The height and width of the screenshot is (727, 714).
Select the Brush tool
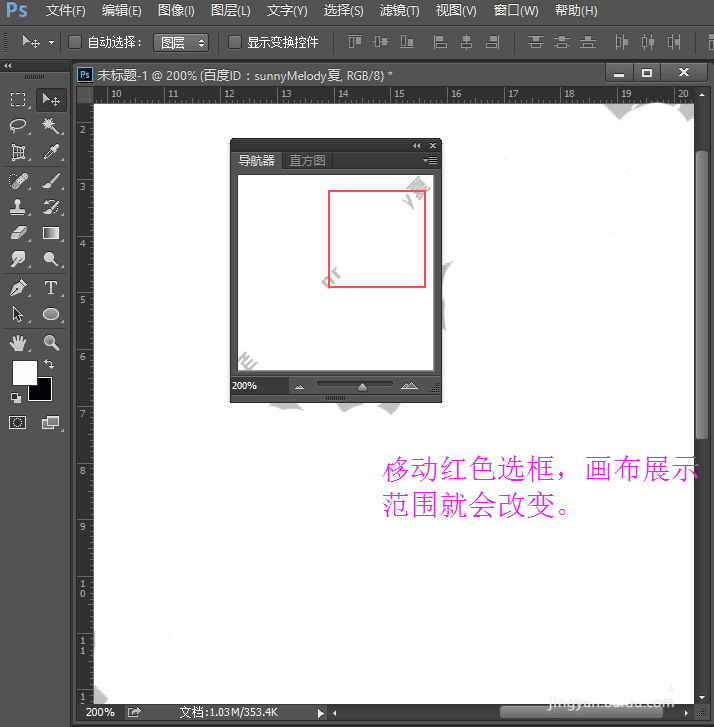[51, 180]
